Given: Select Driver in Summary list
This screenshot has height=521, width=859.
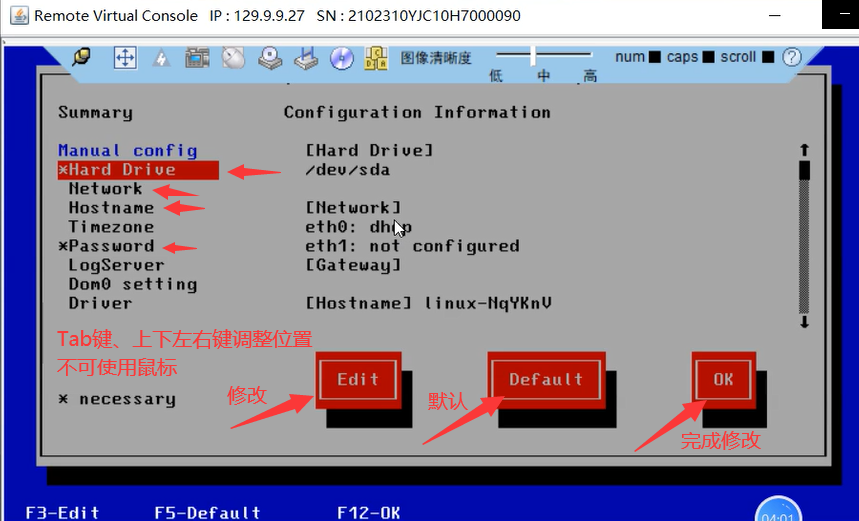Looking at the screenshot, I should 100,304.
